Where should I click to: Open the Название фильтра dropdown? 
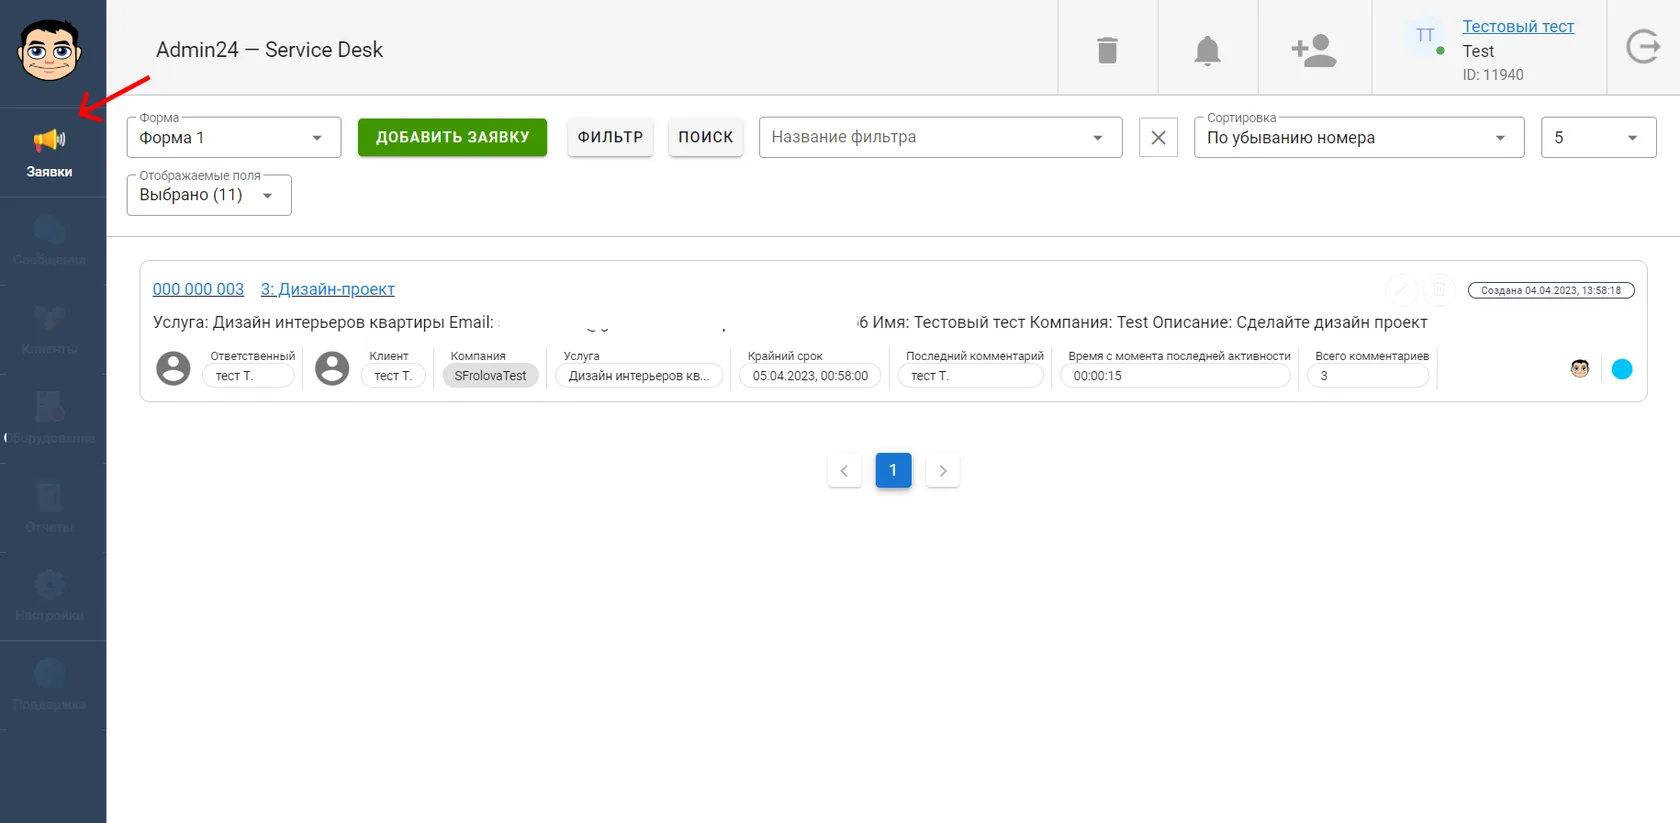(x=940, y=137)
